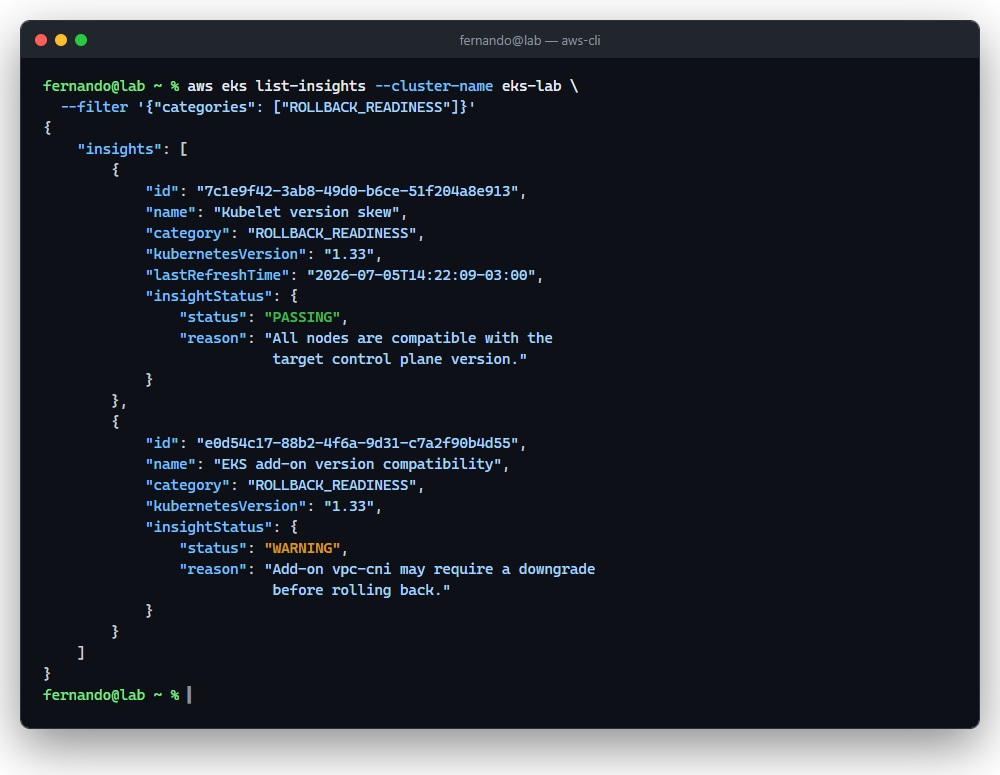Click the filter JSON string with ROLLBACK_READINESS
1000x775 pixels.
click(x=306, y=107)
